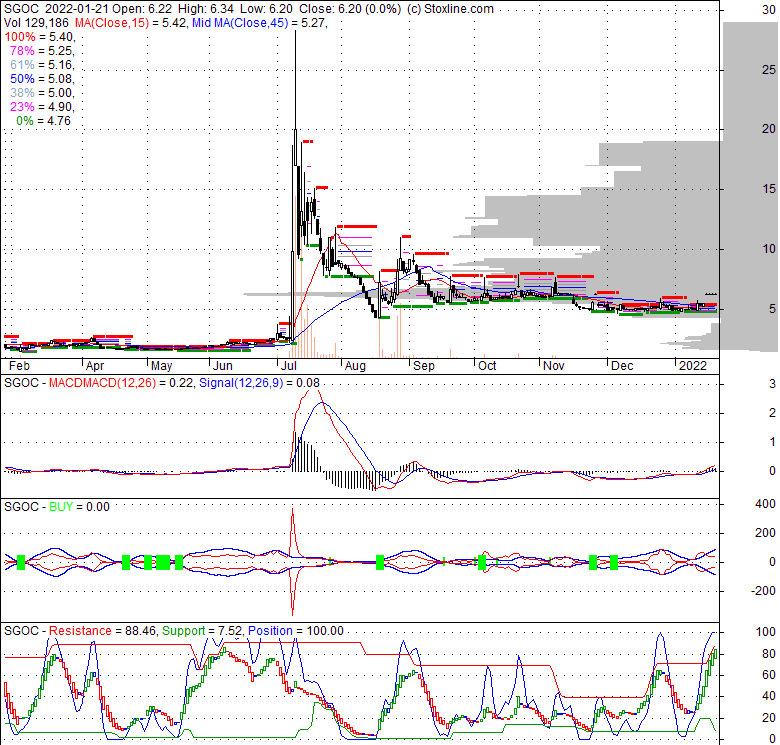Select the 78% = 5.25 Fibonacci level
Screen dimensions: 780x745
coord(42,51)
